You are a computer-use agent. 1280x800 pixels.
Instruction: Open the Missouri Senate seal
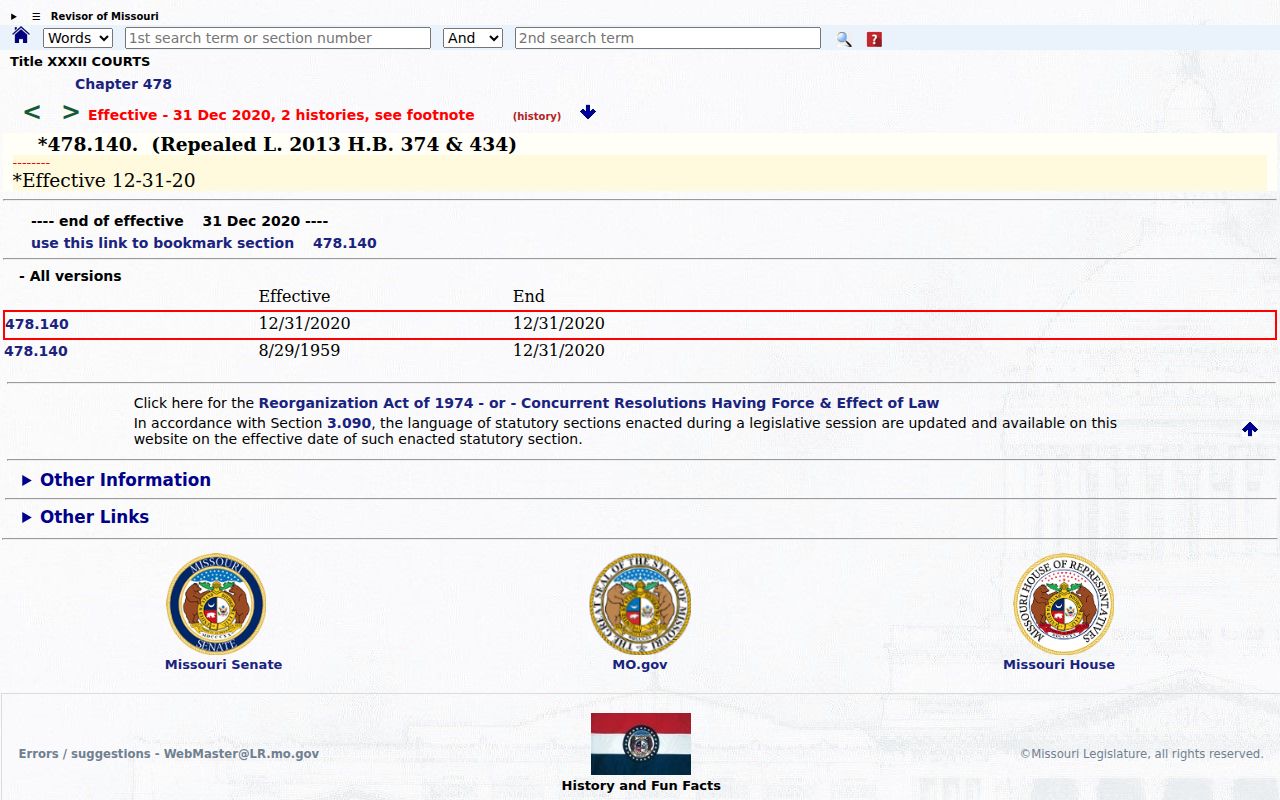(216, 604)
